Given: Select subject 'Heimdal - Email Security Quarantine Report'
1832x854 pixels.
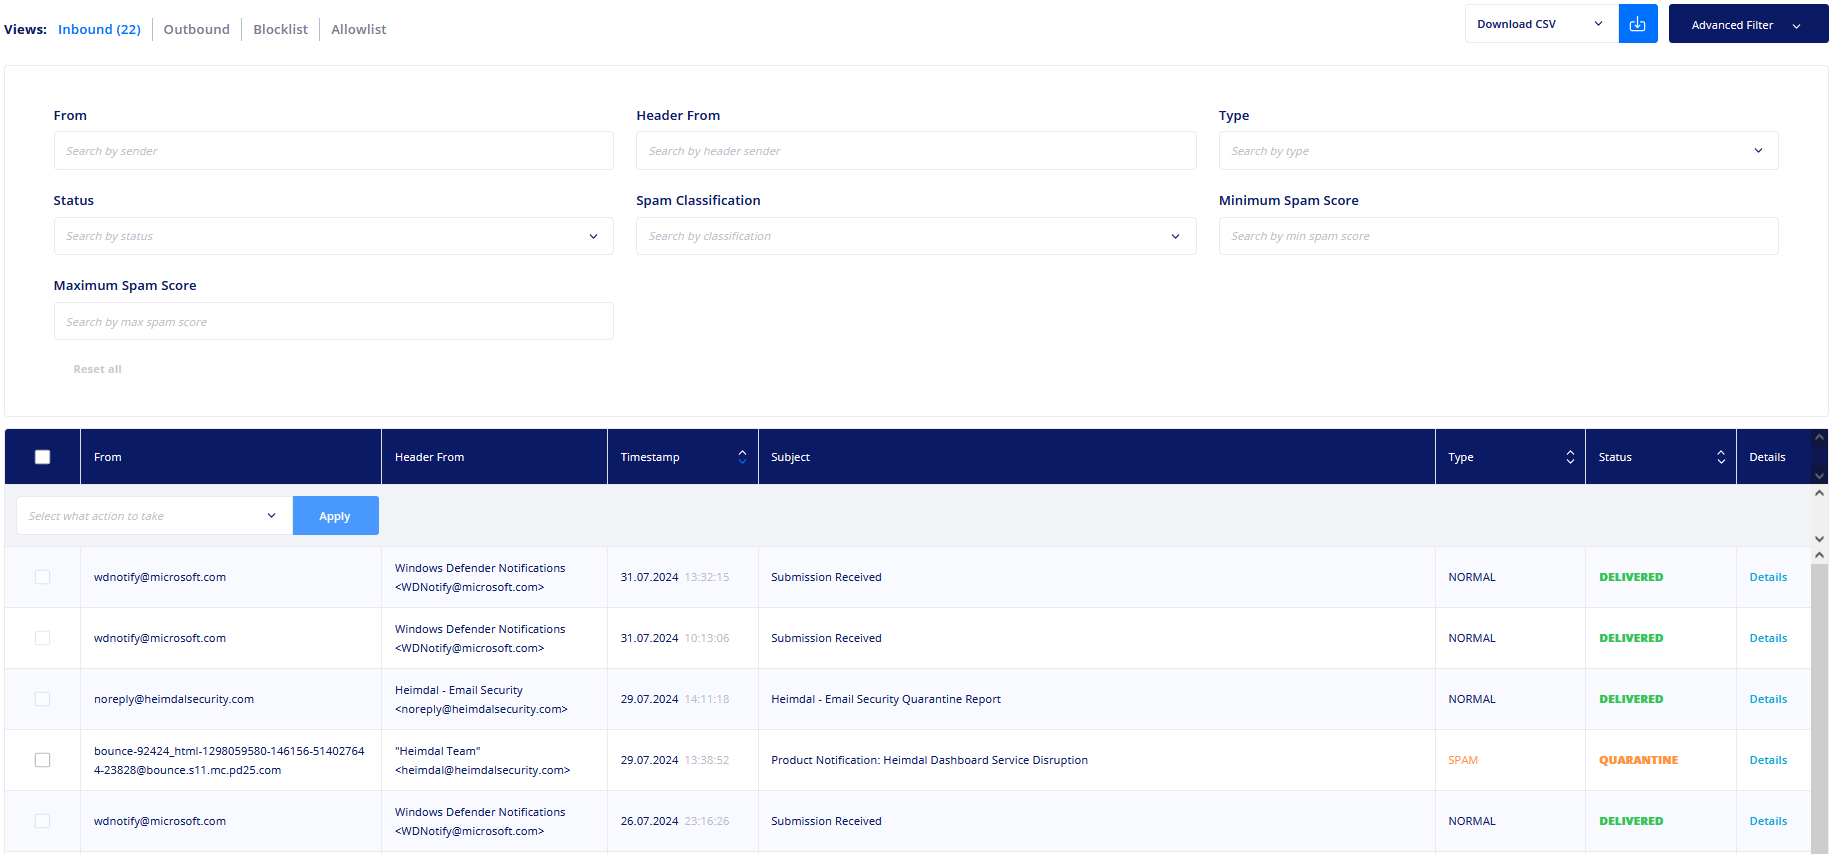Looking at the screenshot, I should point(886,699).
